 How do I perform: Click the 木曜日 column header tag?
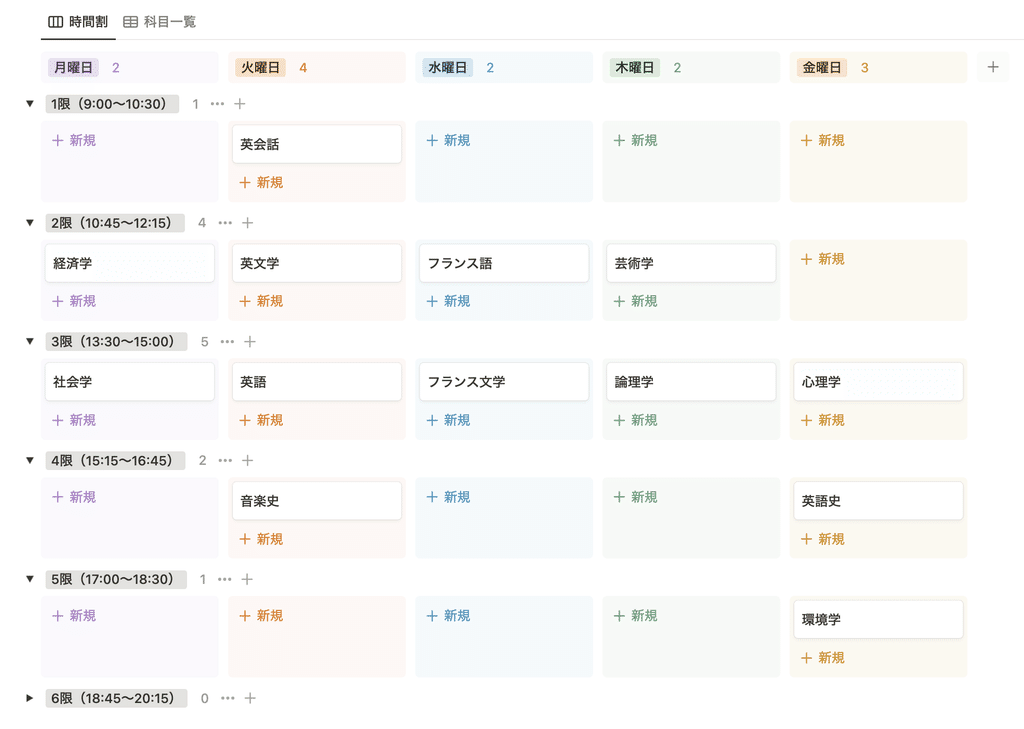(x=635, y=67)
